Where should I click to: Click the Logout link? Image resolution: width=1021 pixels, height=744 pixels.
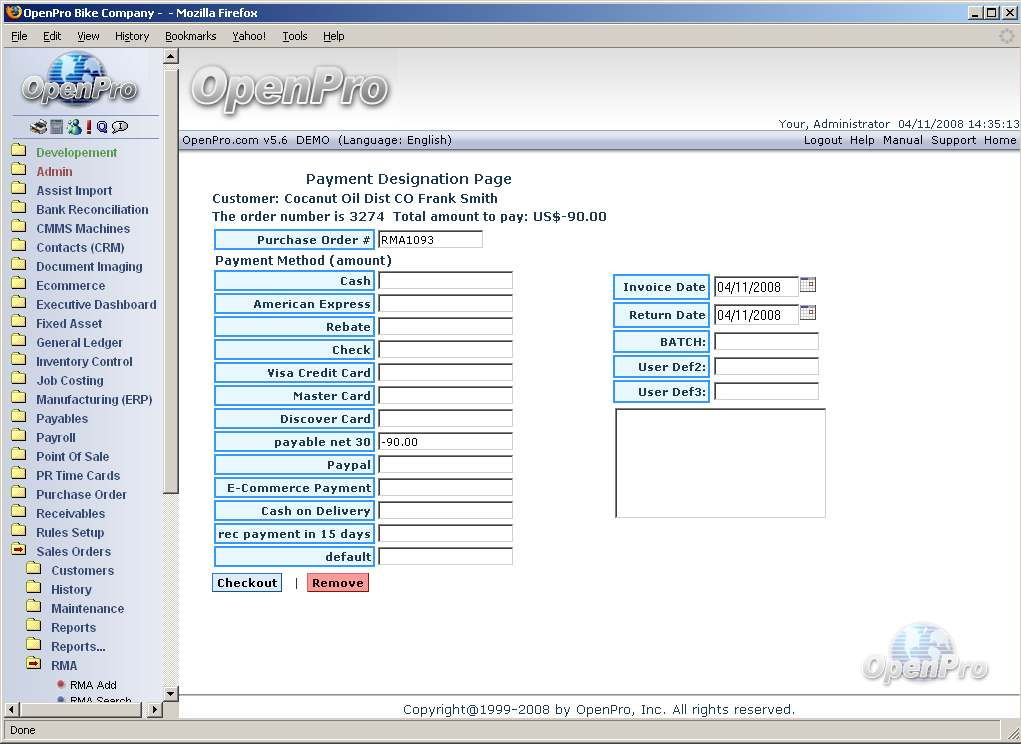[x=823, y=140]
